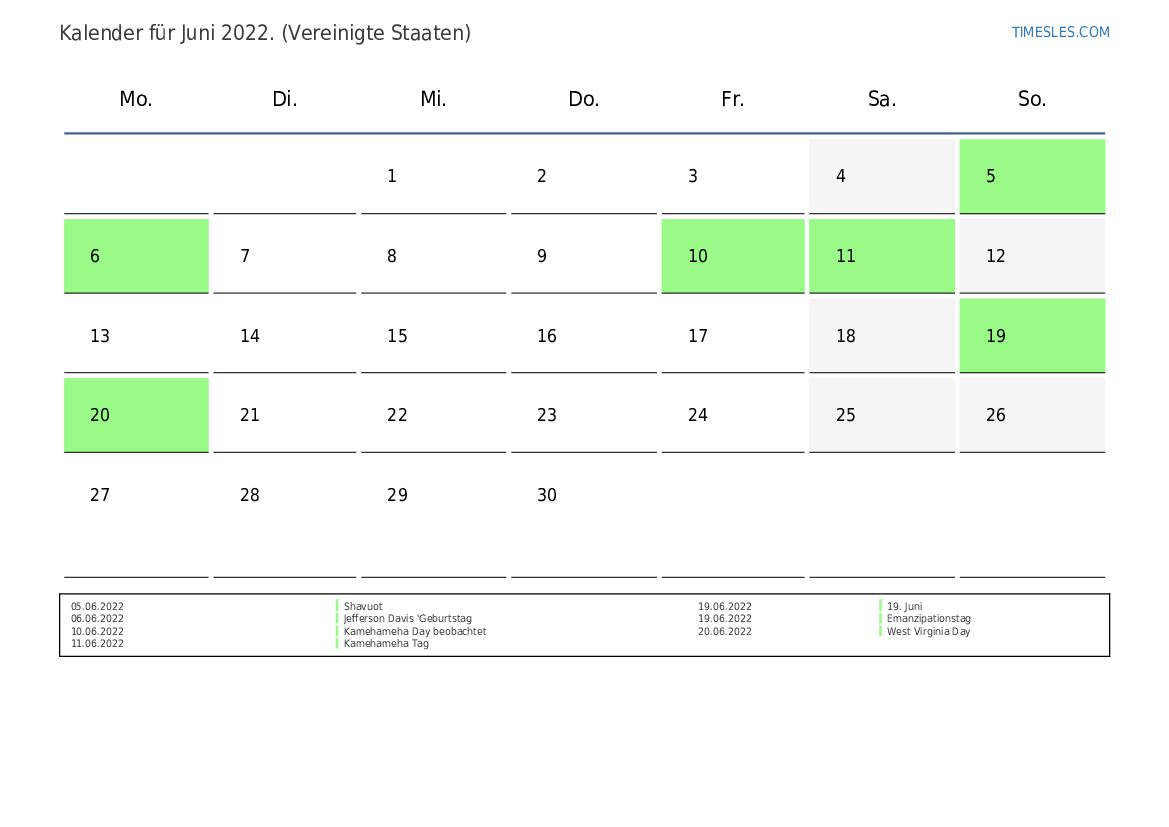This screenshot has width=1169, height=827.
Task: Click the West Virginia Day entry
Action: tap(928, 631)
